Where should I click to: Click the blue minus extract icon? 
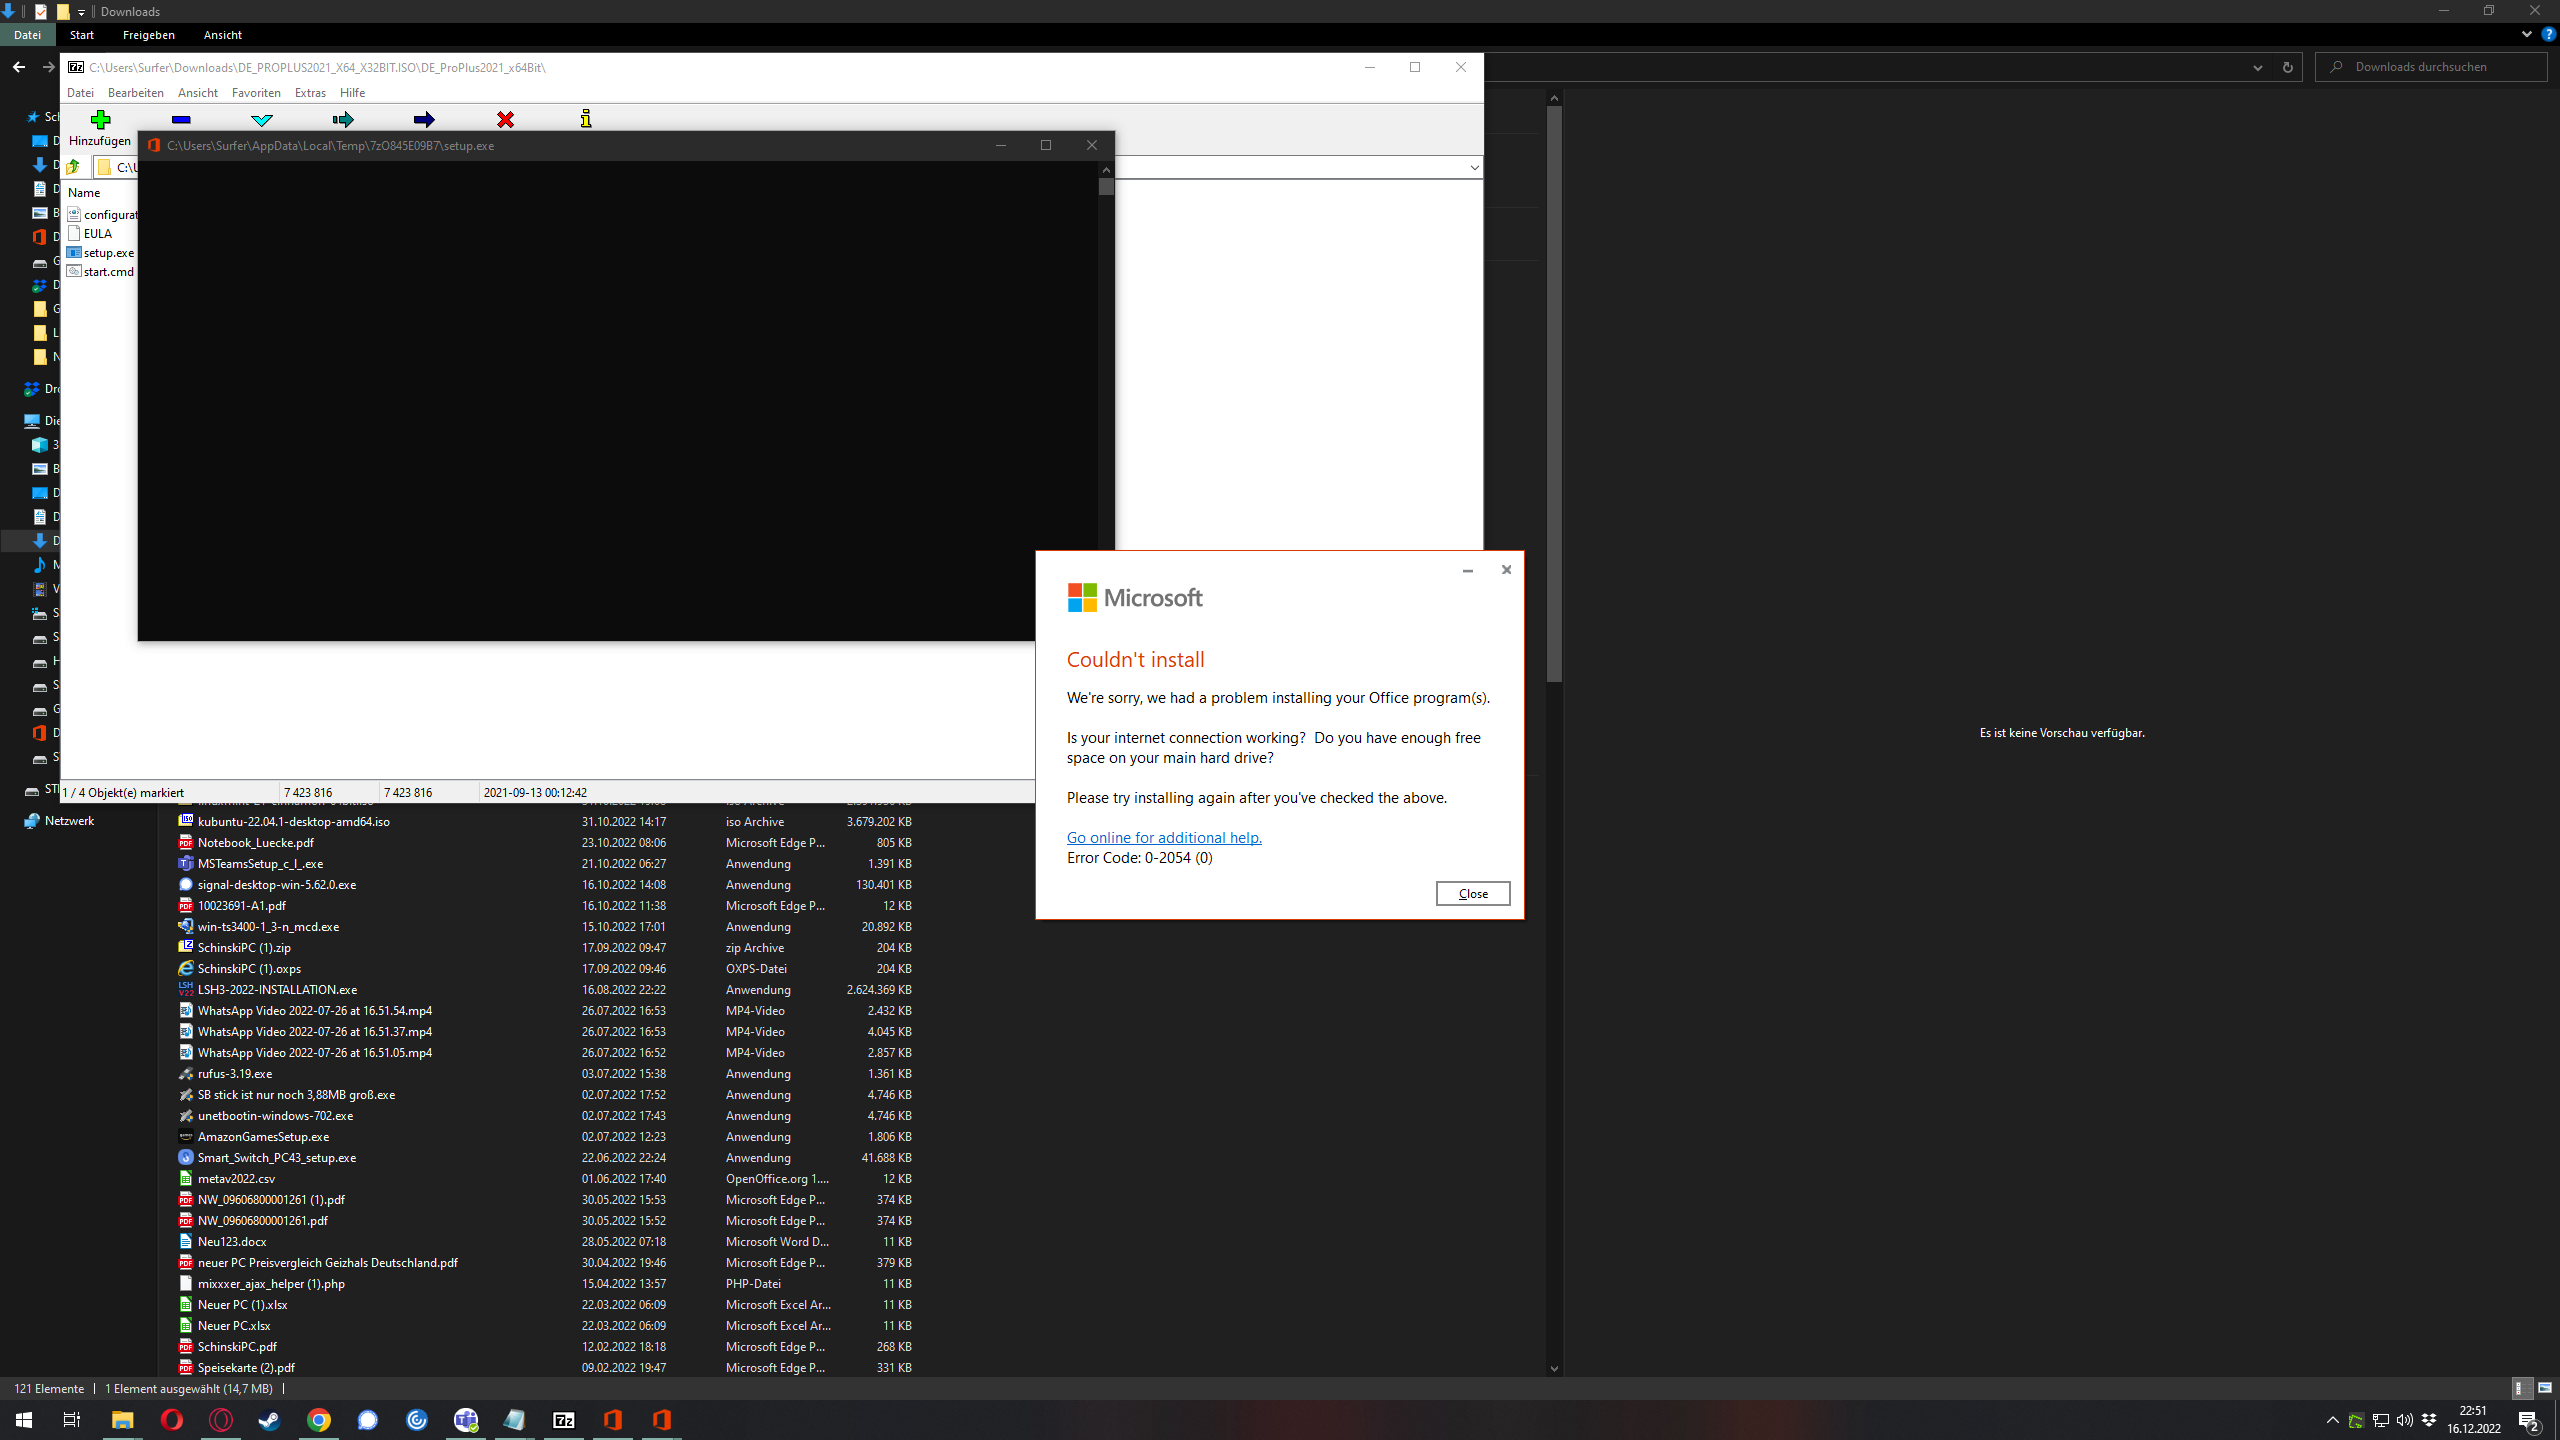(x=181, y=120)
